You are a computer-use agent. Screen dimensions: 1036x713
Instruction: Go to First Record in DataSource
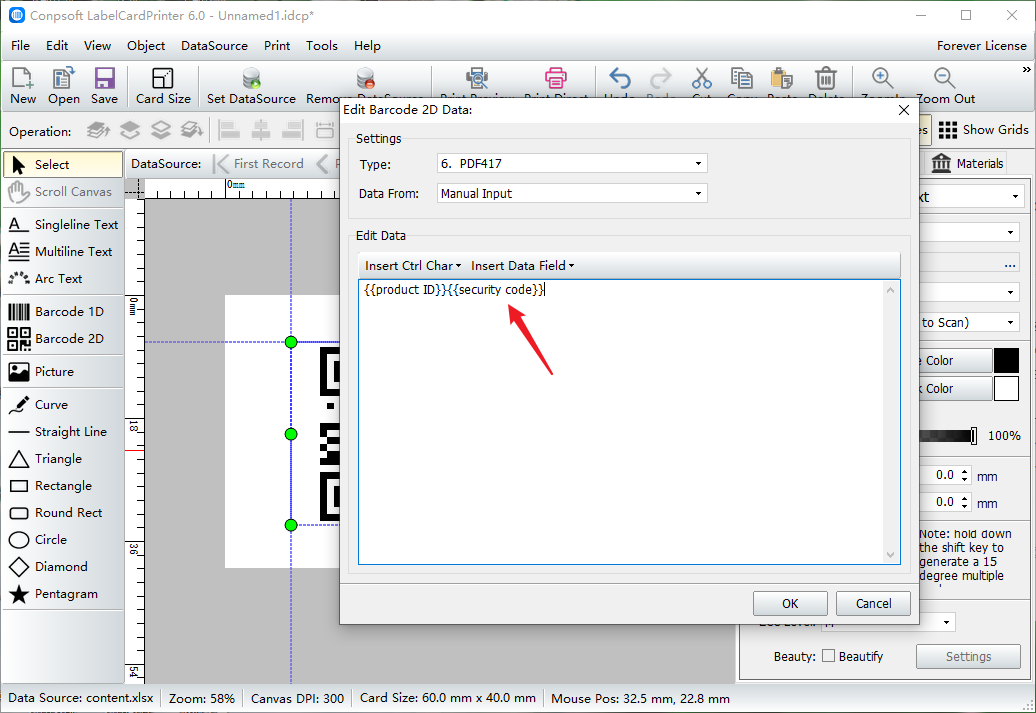point(260,163)
